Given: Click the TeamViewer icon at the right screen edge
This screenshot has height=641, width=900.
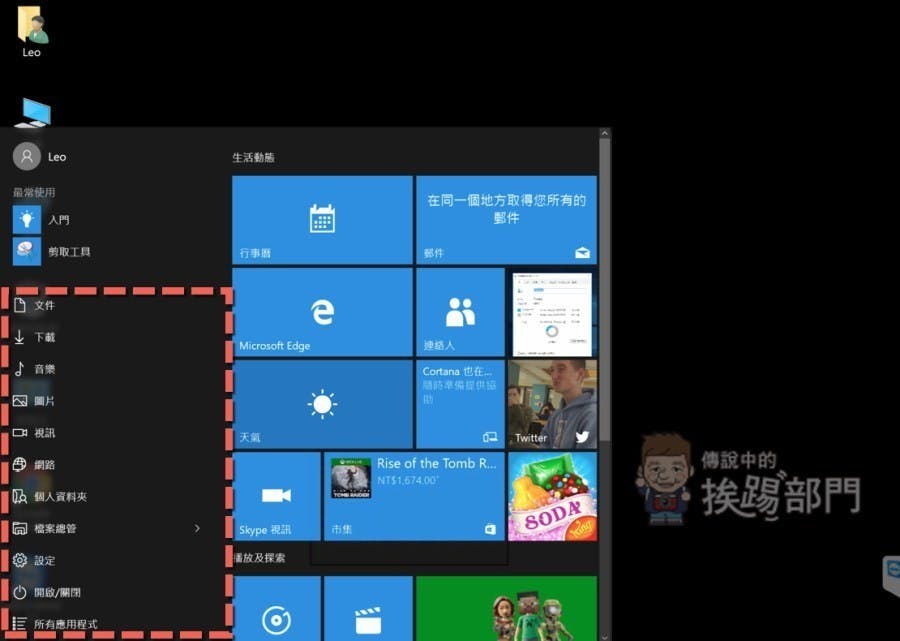Looking at the screenshot, I should tap(891, 575).
